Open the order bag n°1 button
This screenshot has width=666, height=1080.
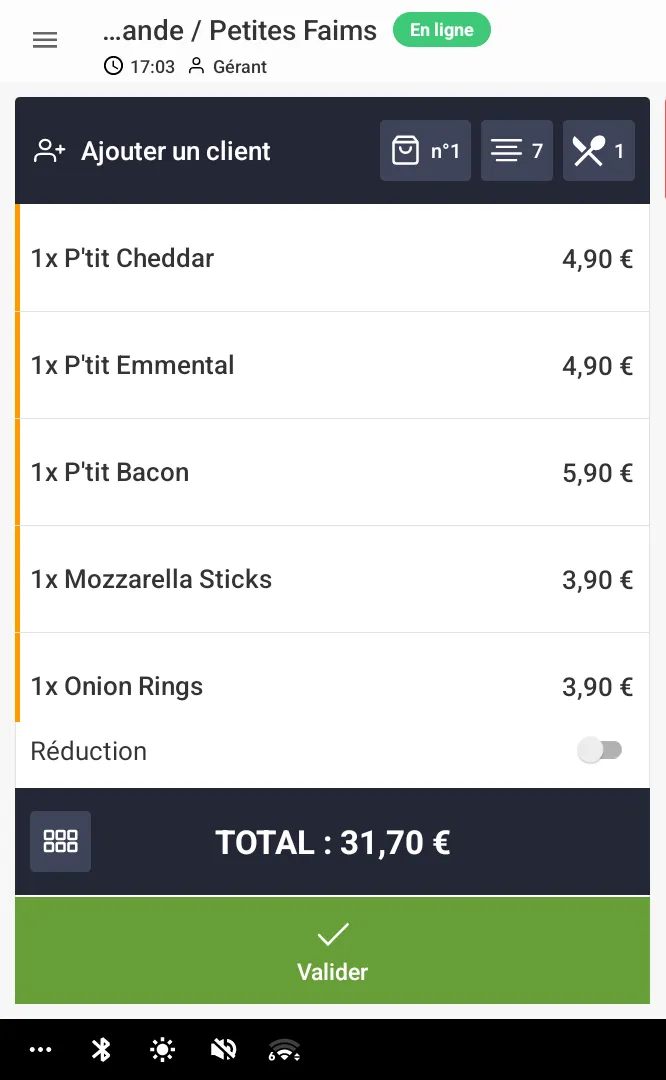(425, 151)
